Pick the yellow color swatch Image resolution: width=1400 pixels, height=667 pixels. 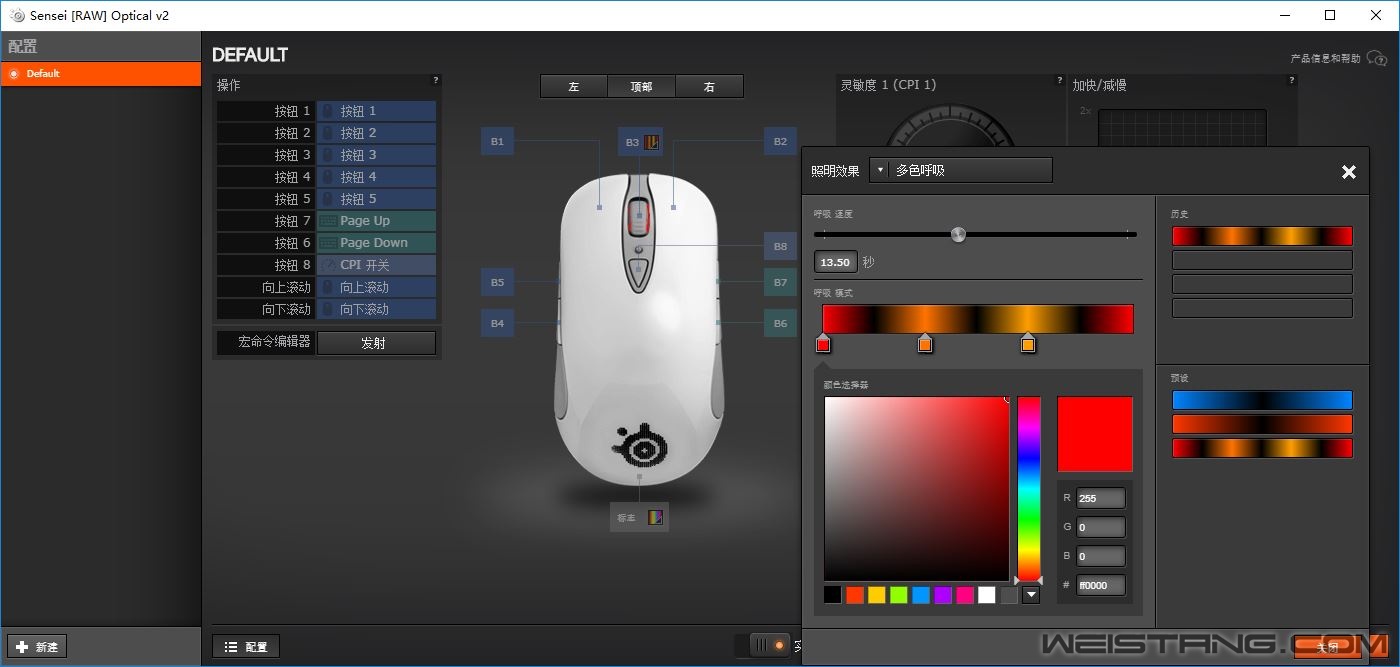click(x=877, y=595)
